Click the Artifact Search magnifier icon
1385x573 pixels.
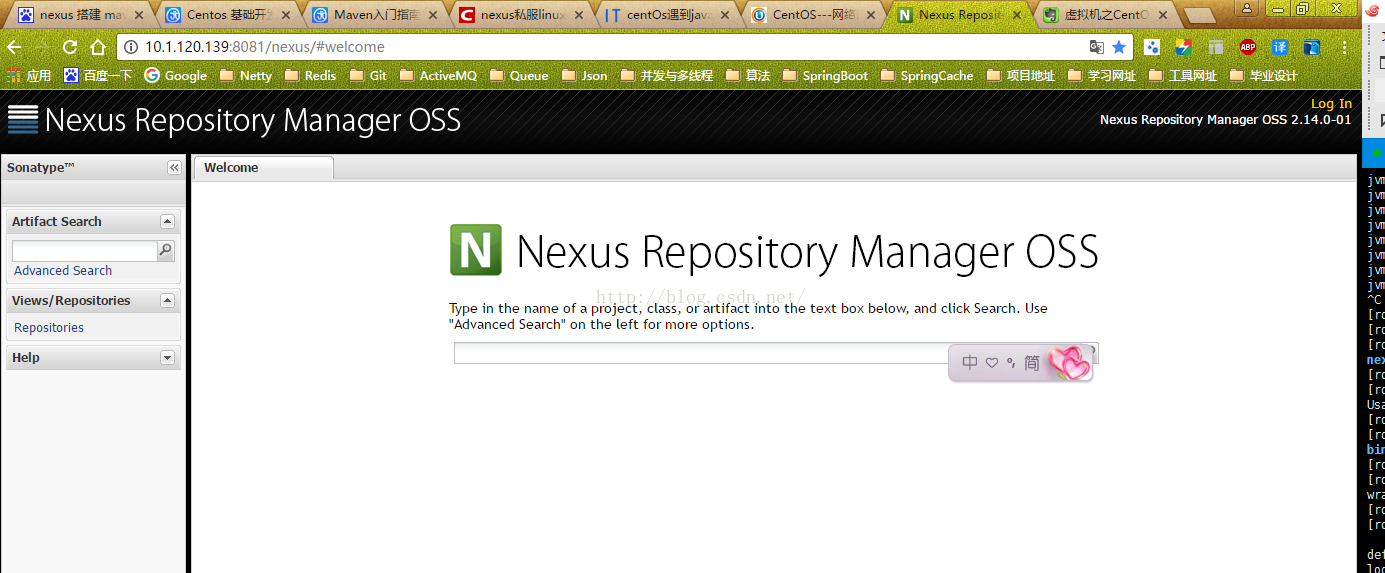[166, 250]
